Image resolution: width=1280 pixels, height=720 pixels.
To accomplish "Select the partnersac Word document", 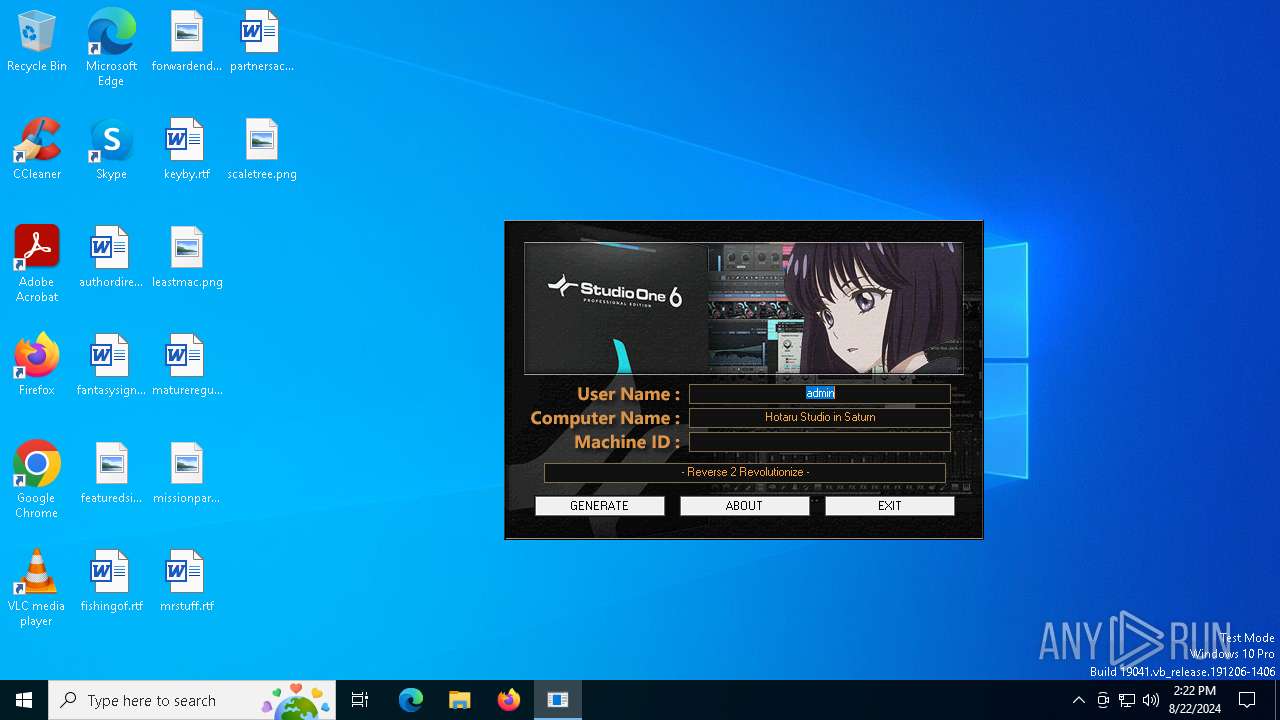I will [262, 42].
